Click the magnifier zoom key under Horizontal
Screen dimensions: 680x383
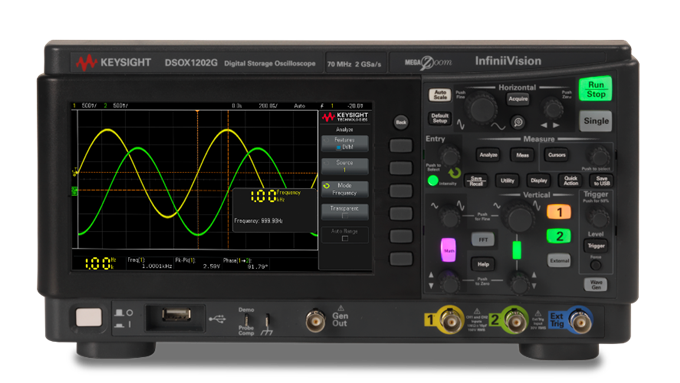coord(518,123)
